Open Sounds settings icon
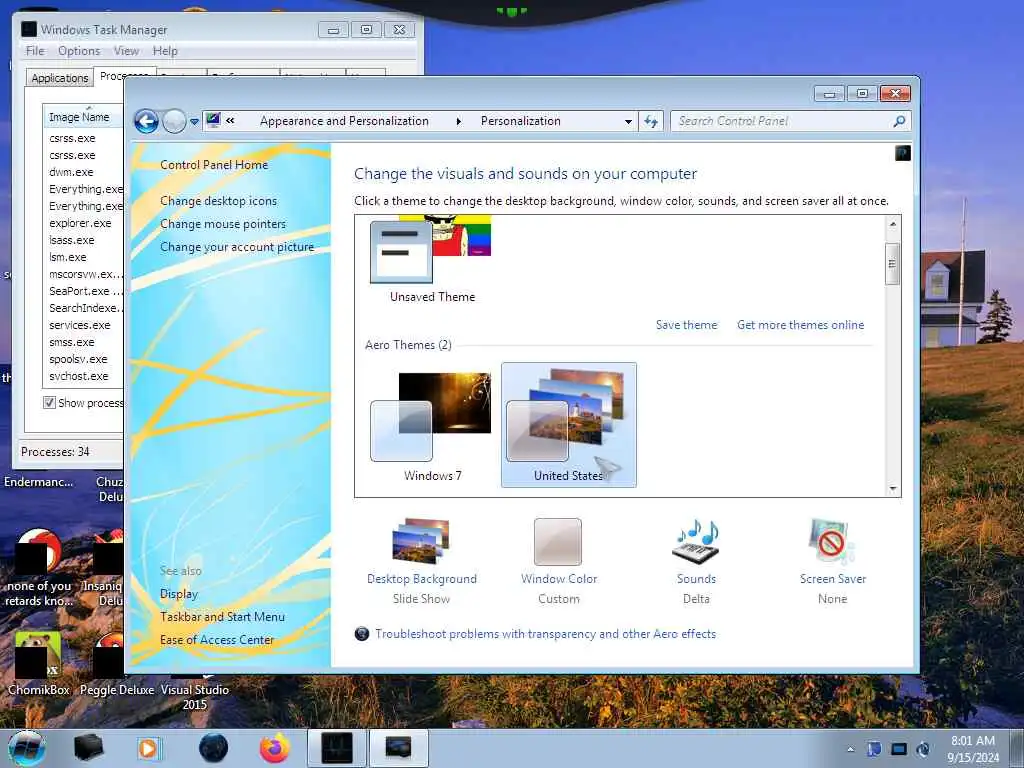The width and height of the screenshot is (1024, 768). [x=696, y=541]
